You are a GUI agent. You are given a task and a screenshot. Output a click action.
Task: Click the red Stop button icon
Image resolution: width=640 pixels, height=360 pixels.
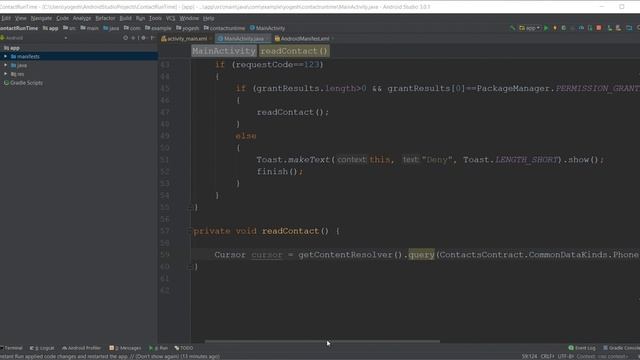coord(599,28)
